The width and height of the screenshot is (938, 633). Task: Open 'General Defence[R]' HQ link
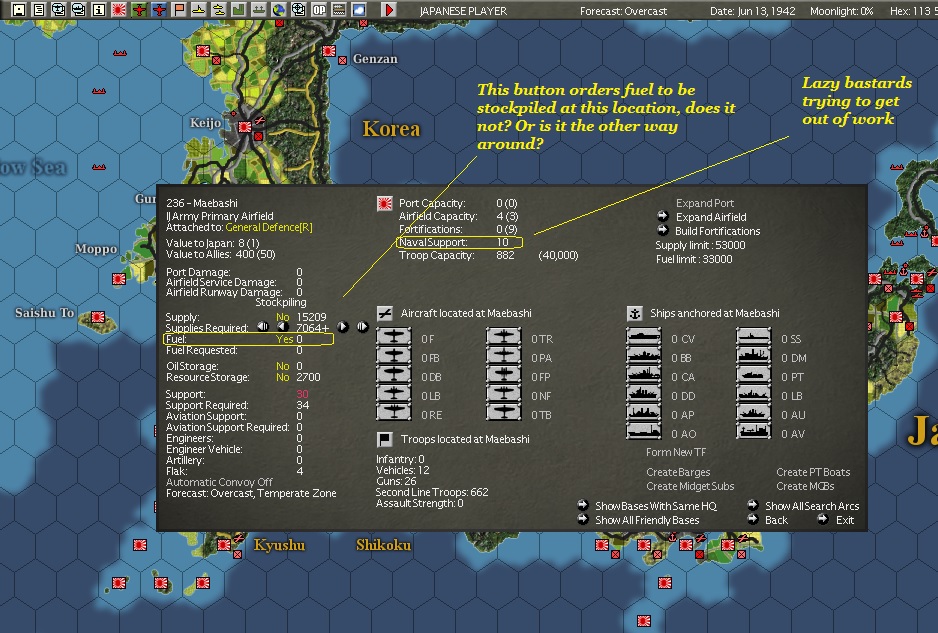(269, 227)
